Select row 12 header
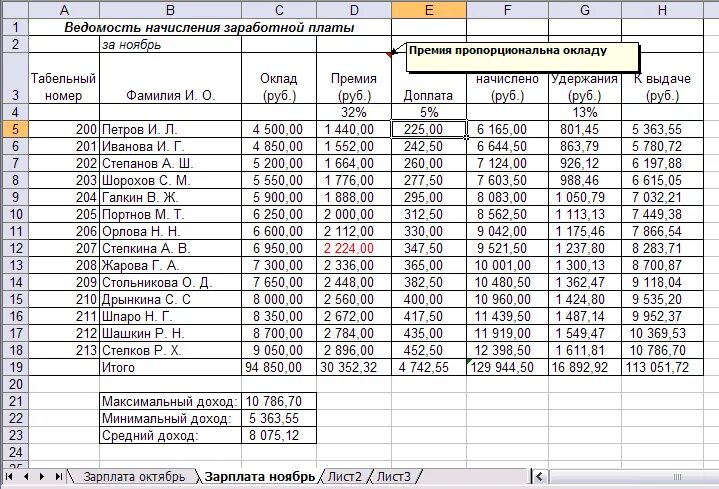The width and height of the screenshot is (719, 489). point(15,248)
